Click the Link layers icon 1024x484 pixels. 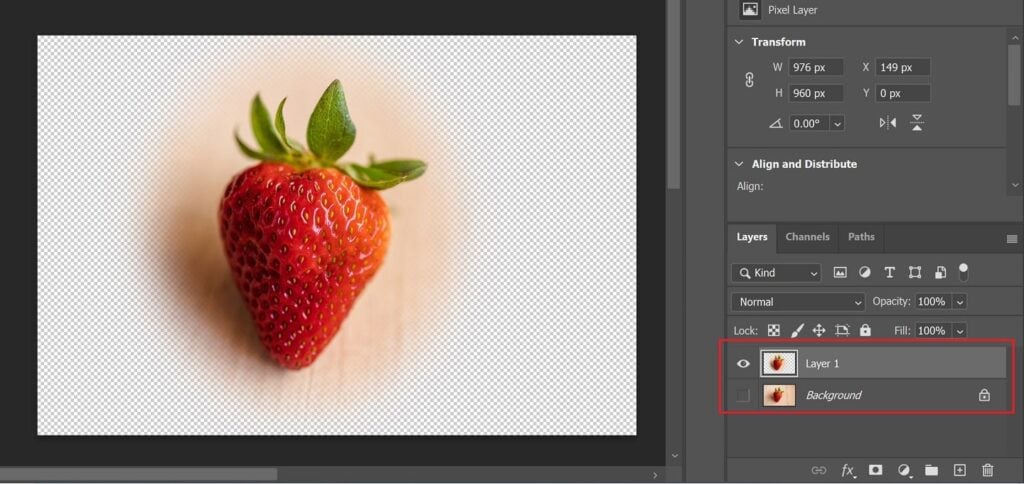coord(818,470)
